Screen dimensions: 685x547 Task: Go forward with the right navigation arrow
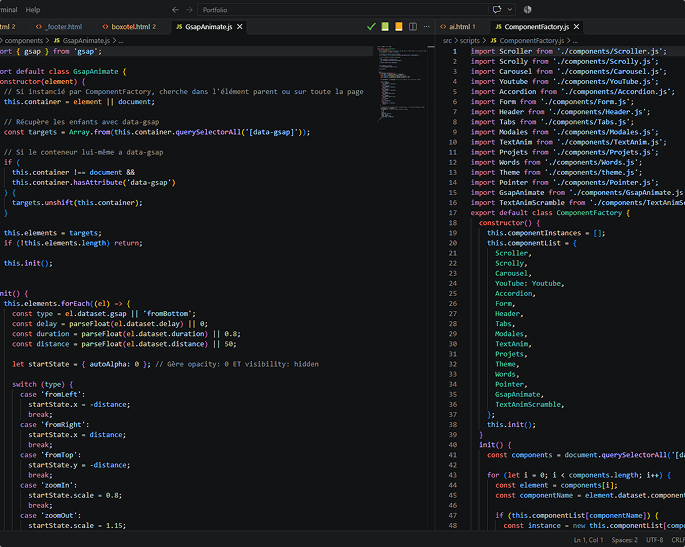189,10
